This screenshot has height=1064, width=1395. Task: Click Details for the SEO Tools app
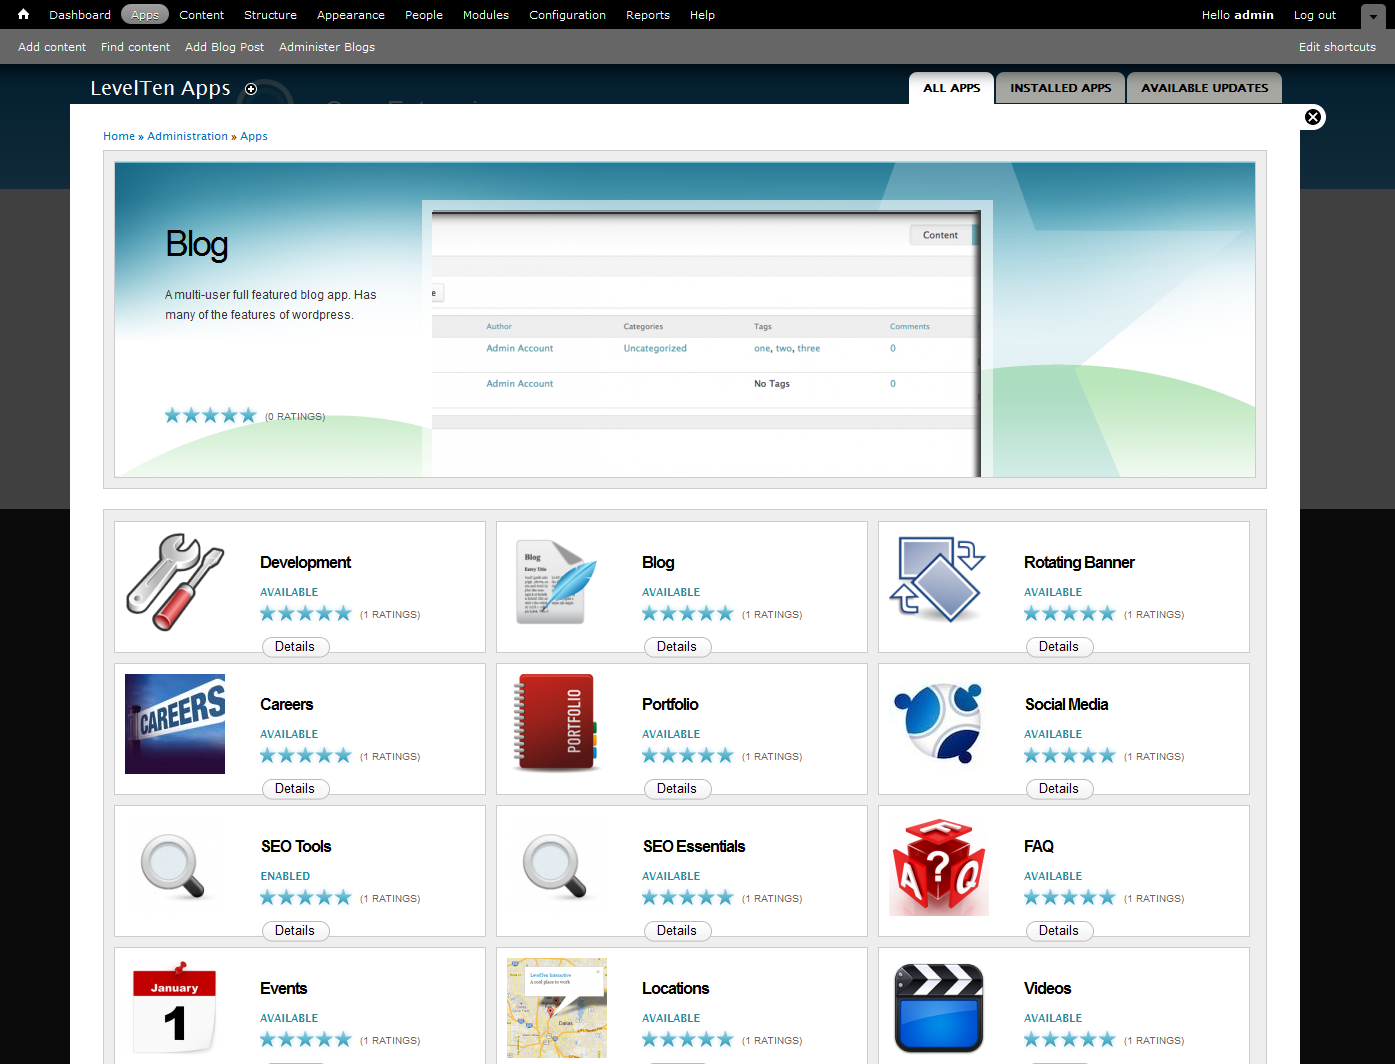point(295,930)
